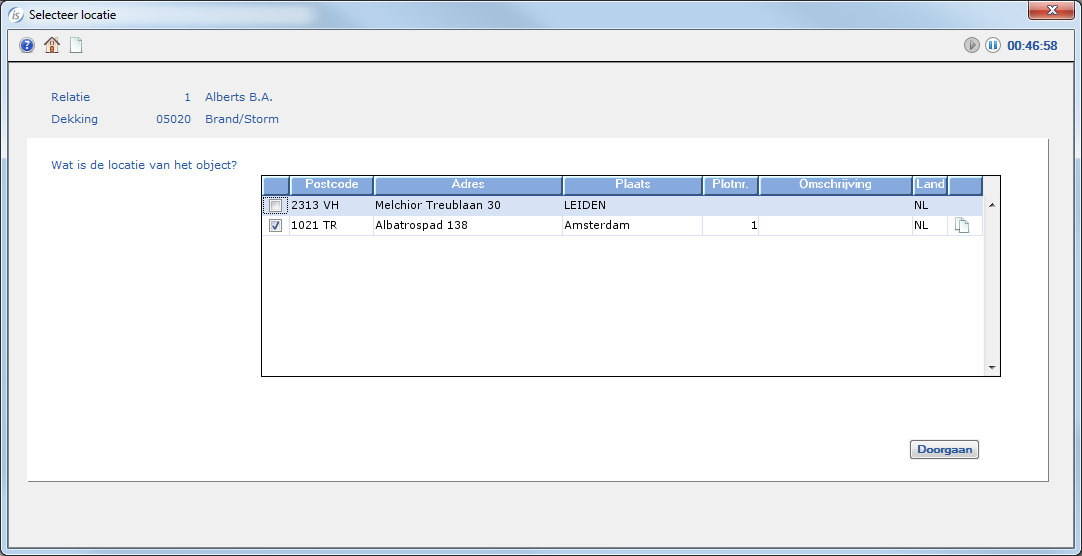Select the Omschrijving cell of Albatrospad row
This screenshot has height=556, width=1082.
[835, 226]
